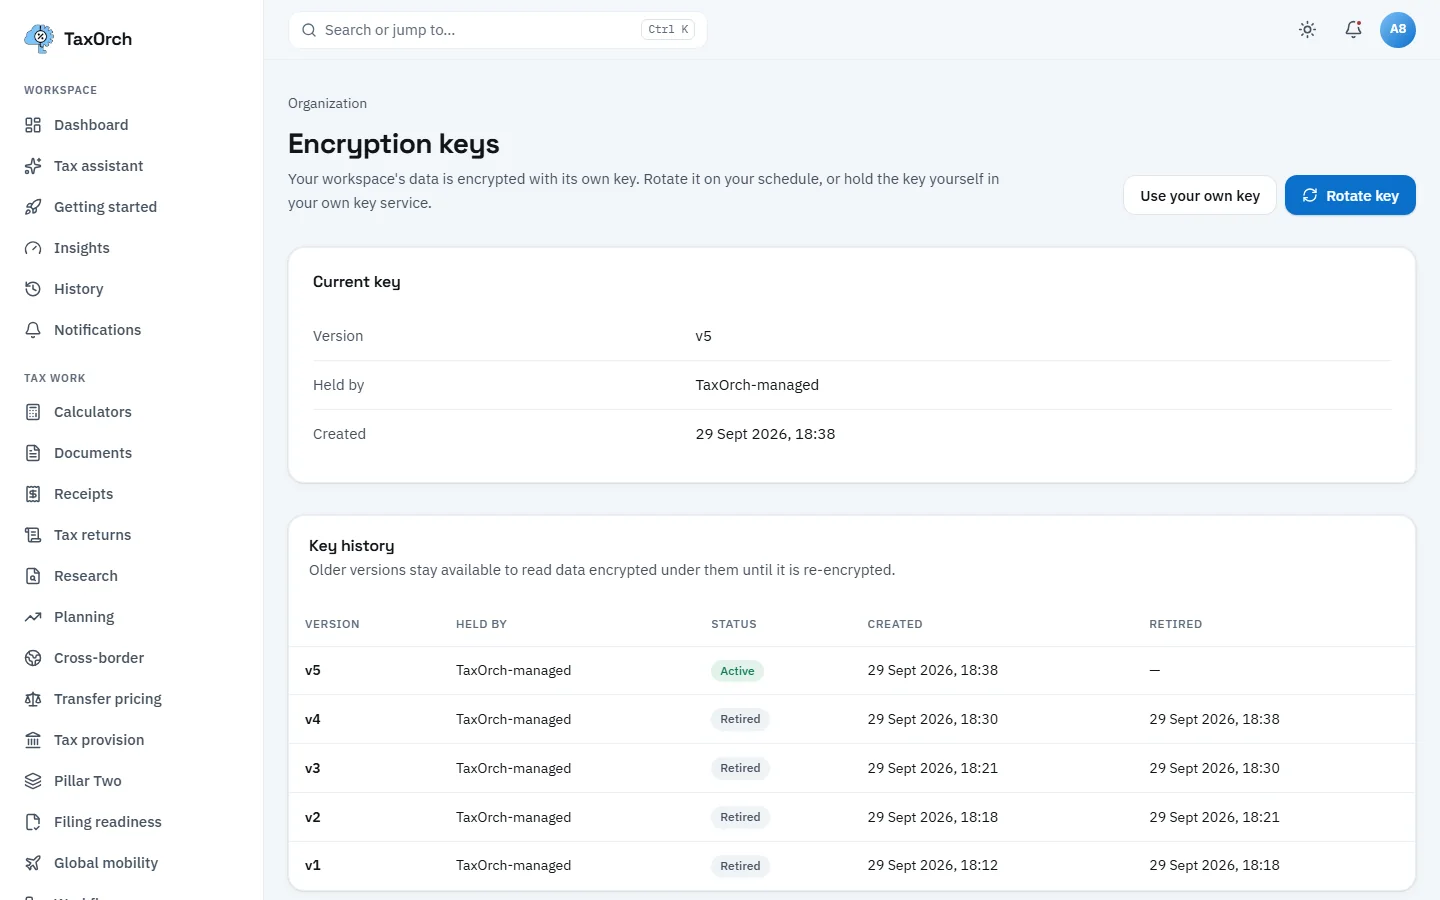Open the Documents file icon
1440x900 pixels.
(33, 453)
